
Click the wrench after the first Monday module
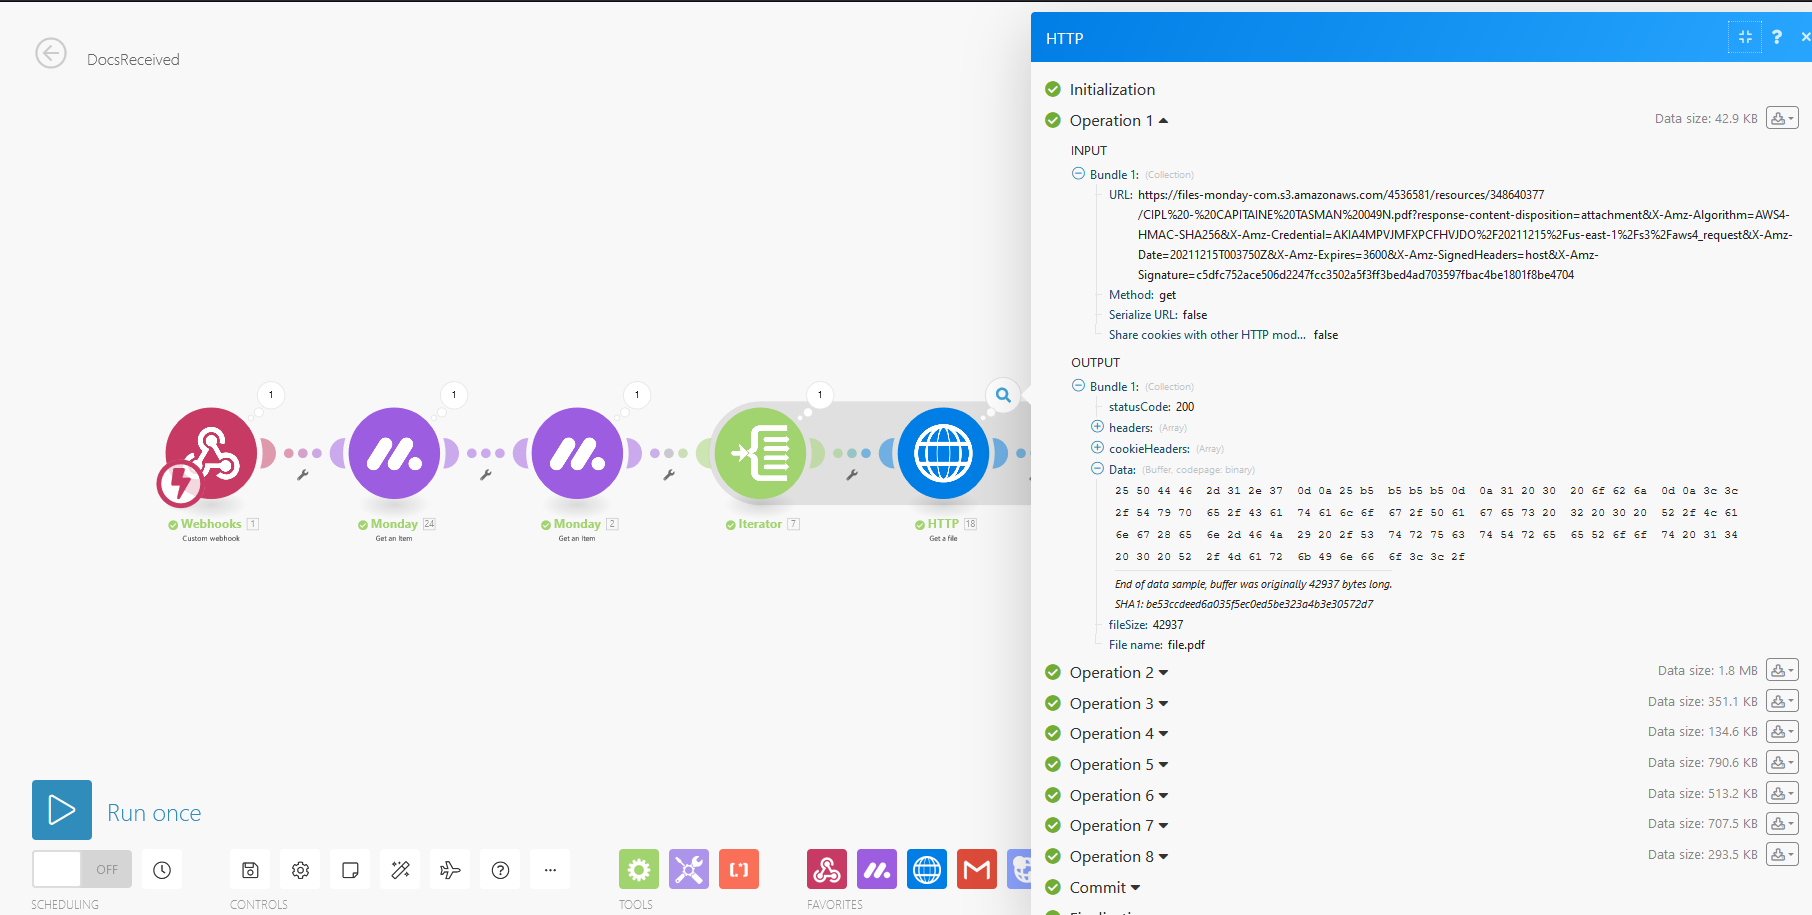coord(485,475)
